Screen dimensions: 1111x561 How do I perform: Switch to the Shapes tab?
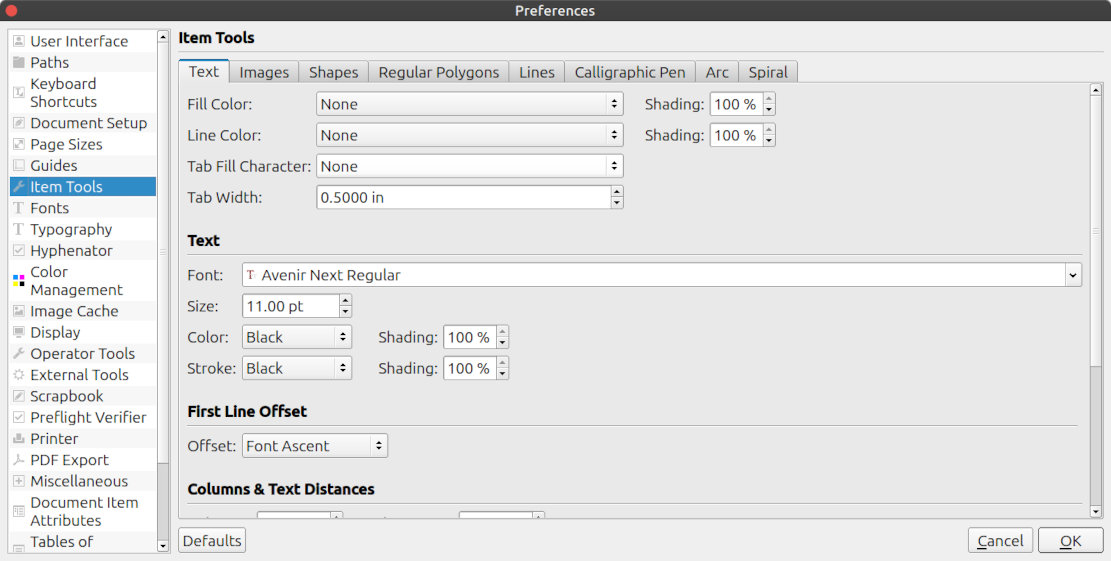click(x=333, y=72)
